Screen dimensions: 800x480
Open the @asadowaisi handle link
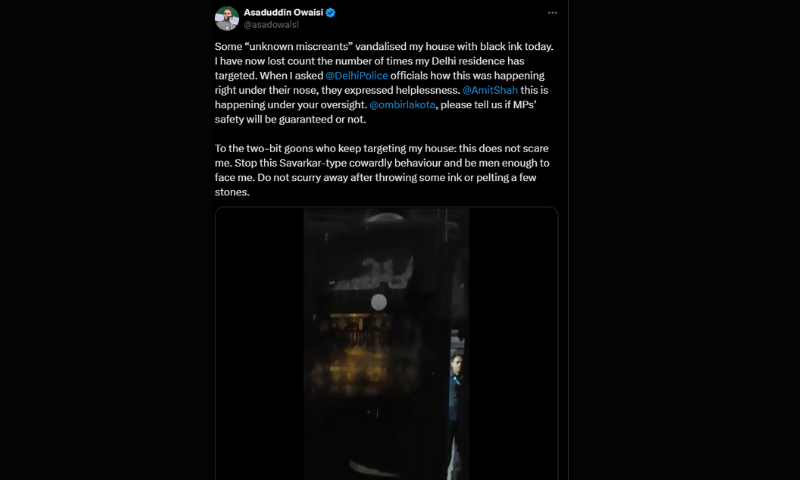[x=271, y=24]
